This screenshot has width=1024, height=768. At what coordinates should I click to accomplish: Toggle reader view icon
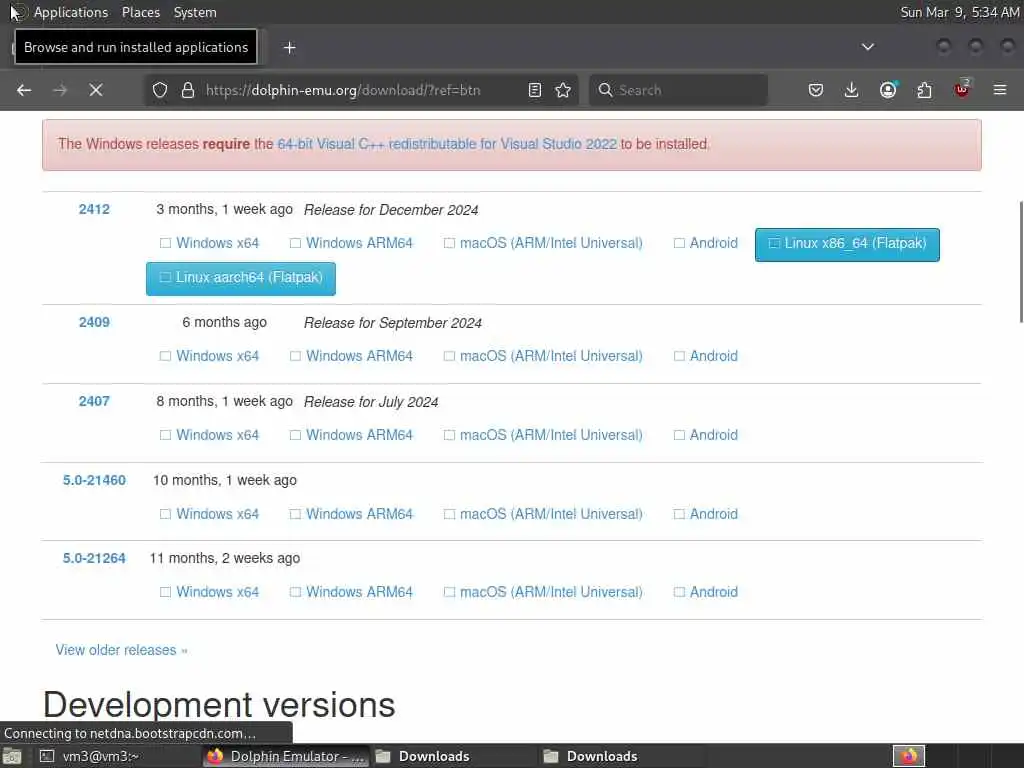tap(535, 90)
